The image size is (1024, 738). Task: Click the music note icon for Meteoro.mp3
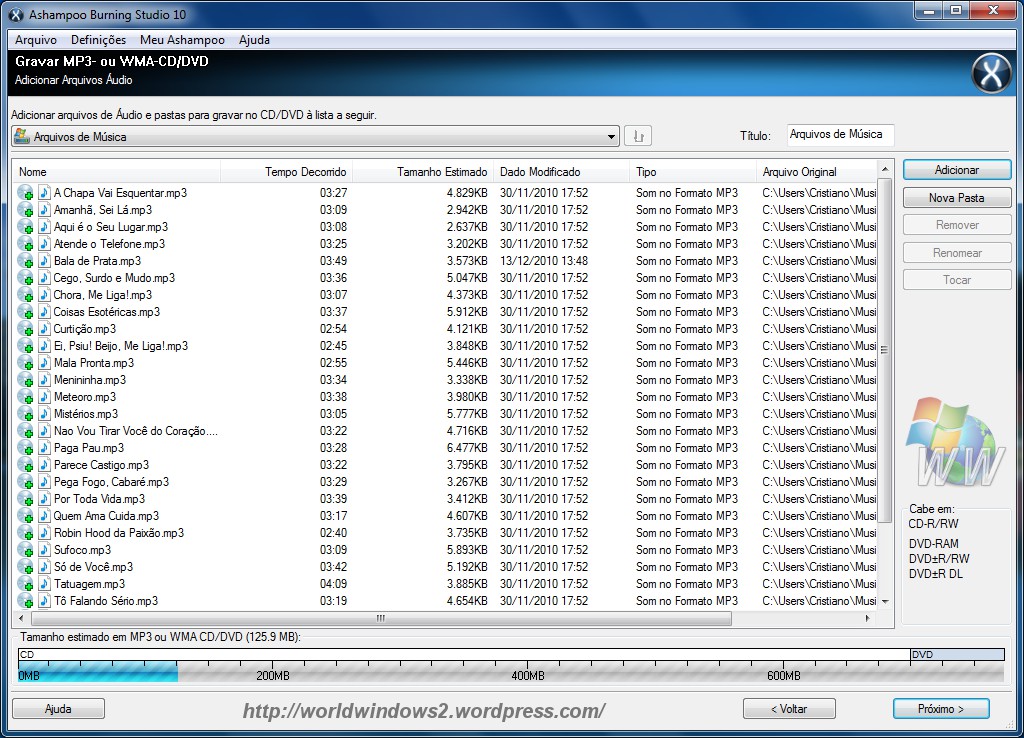[44, 396]
